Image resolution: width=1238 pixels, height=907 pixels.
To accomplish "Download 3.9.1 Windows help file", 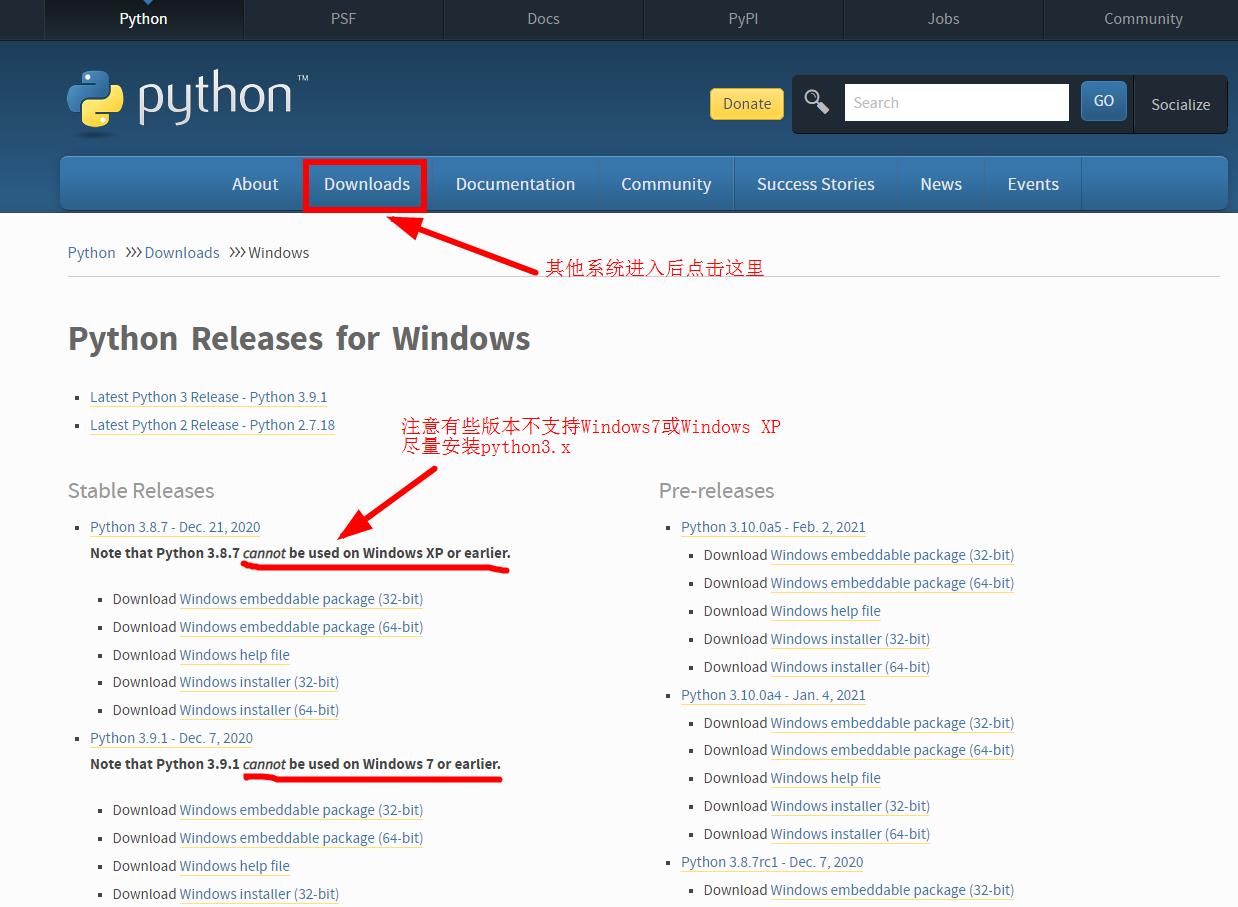I will [235, 866].
